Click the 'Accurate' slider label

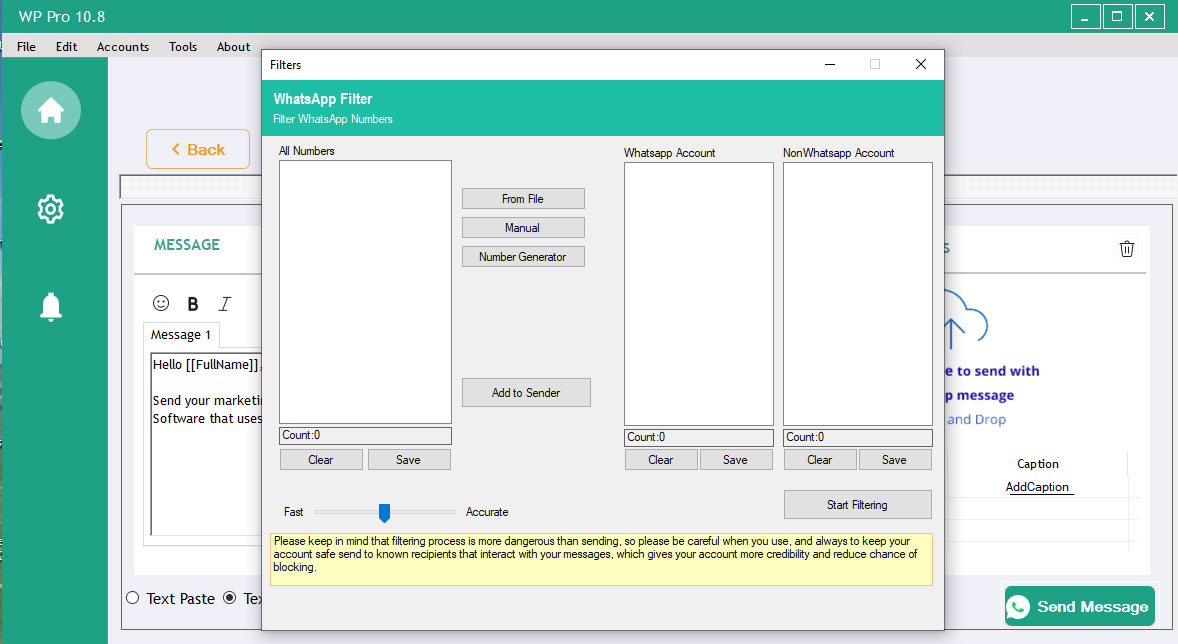[x=487, y=512]
